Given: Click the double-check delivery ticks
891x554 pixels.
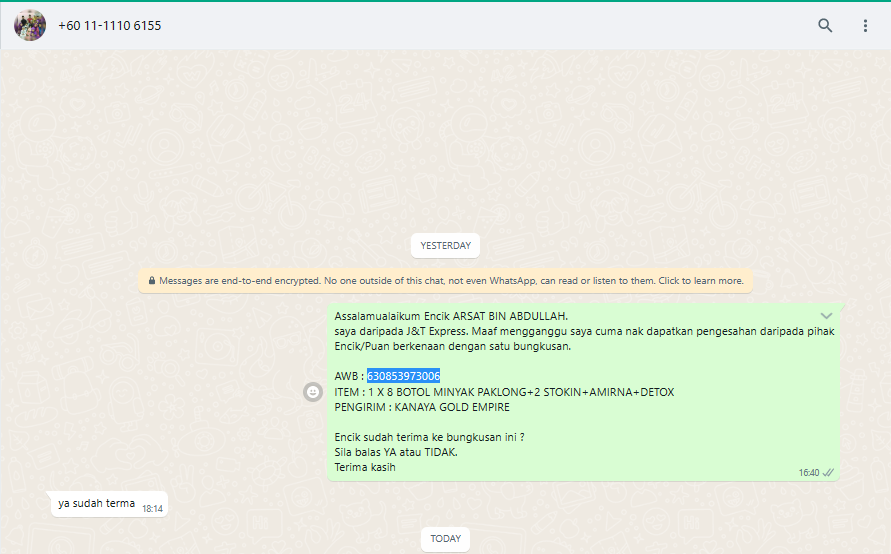Looking at the screenshot, I should pos(828,472).
